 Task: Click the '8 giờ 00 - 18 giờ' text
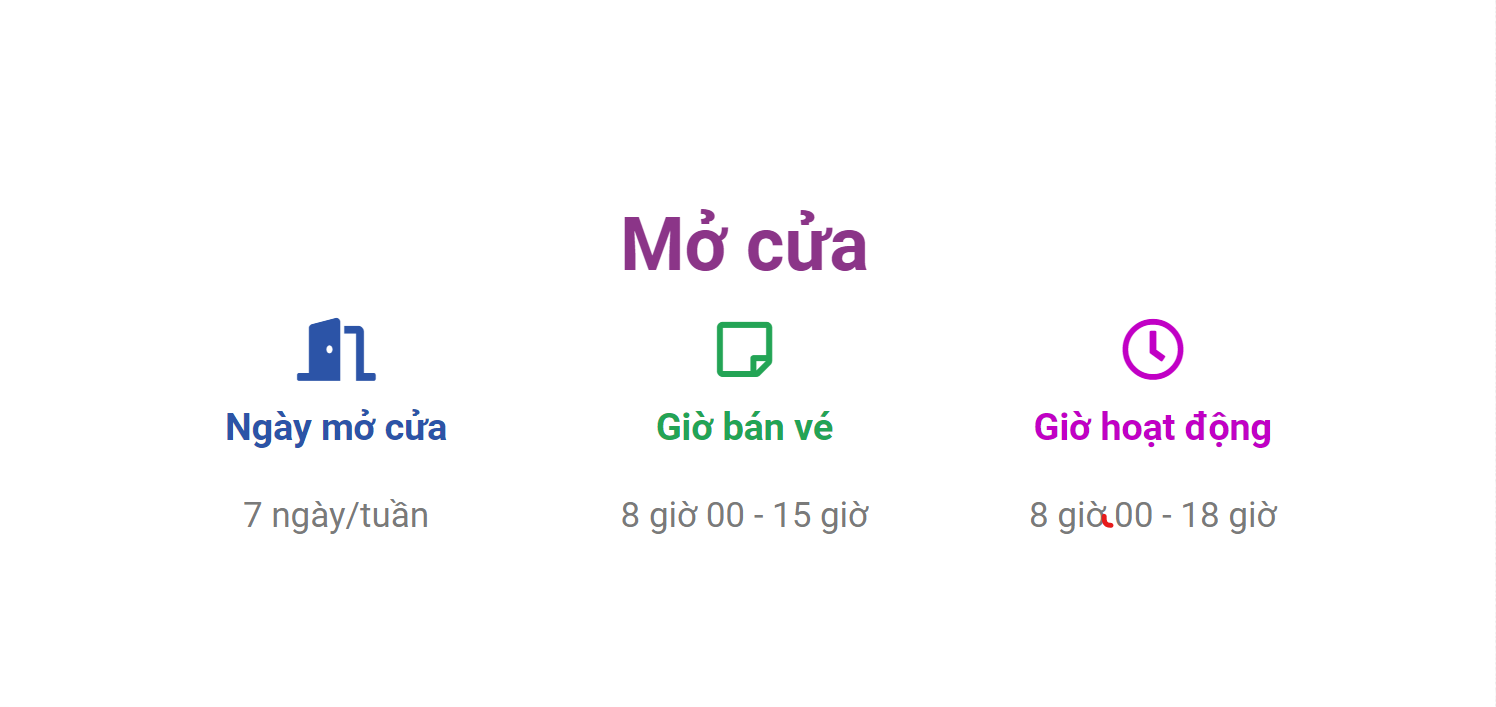coord(1152,515)
